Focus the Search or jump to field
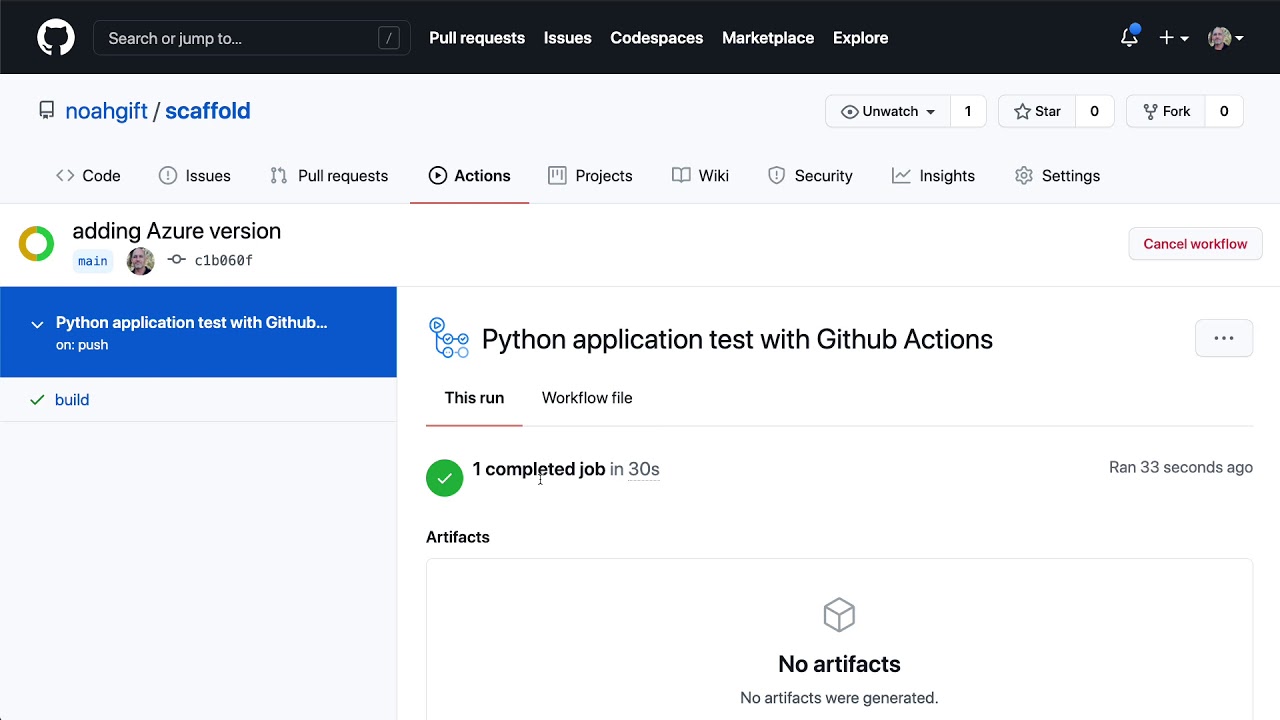Image resolution: width=1280 pixels, height=720 pixels. click(x=240, y=38)
